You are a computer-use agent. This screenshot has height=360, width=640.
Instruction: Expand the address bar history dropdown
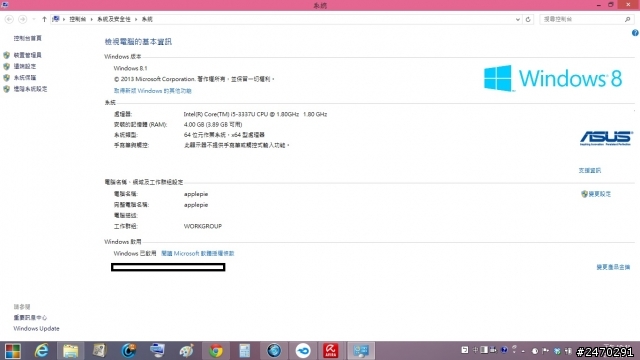point(518,19)
